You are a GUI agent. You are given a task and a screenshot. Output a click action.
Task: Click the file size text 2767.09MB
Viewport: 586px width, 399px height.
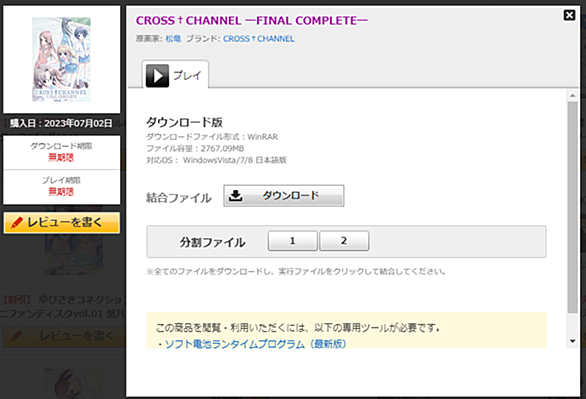pyautogui.click(x=222, y=148)
